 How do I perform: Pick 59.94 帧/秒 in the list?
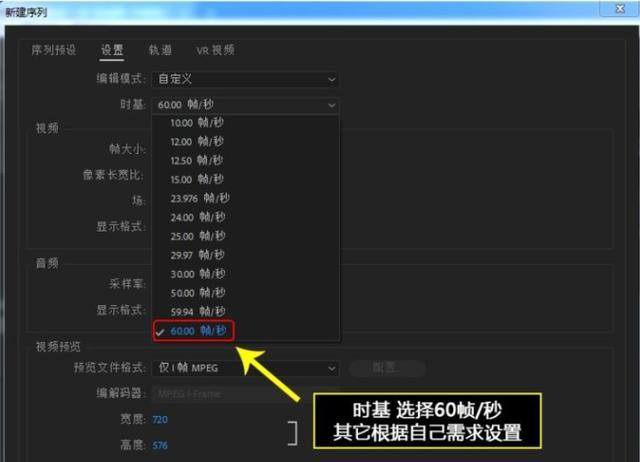(246, 312)
